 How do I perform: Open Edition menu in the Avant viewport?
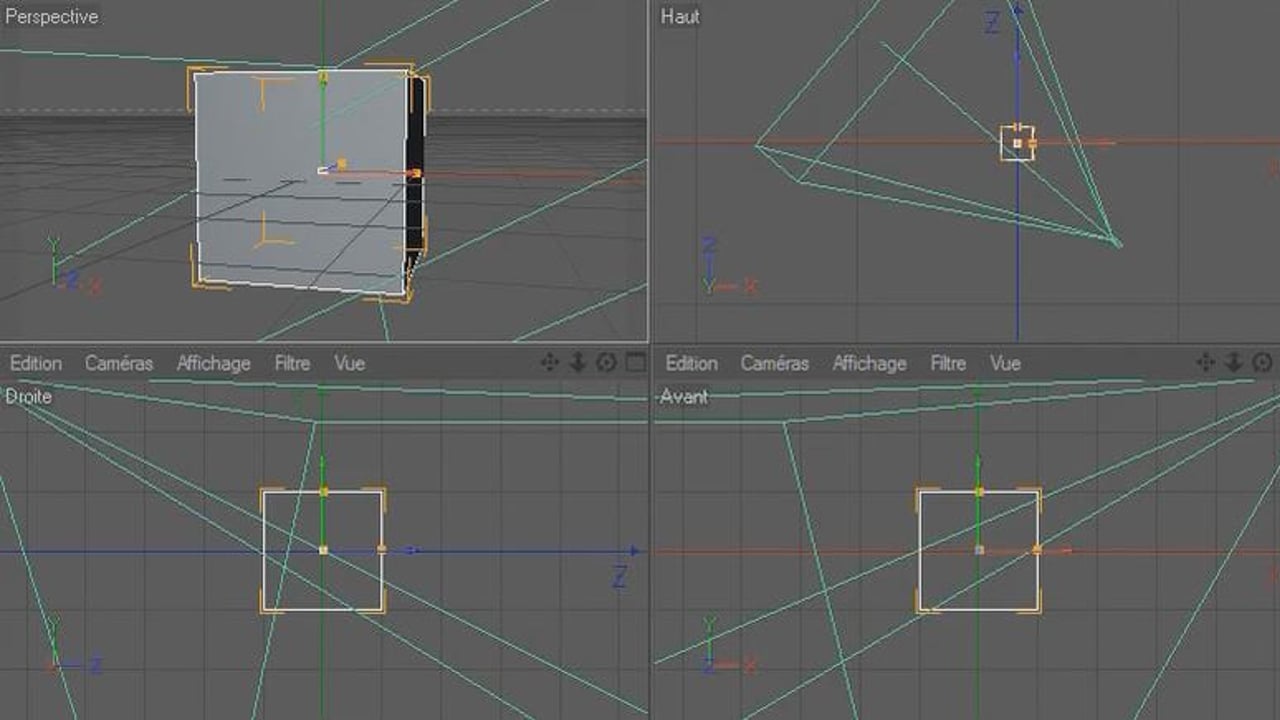click(x=692, y=363)
